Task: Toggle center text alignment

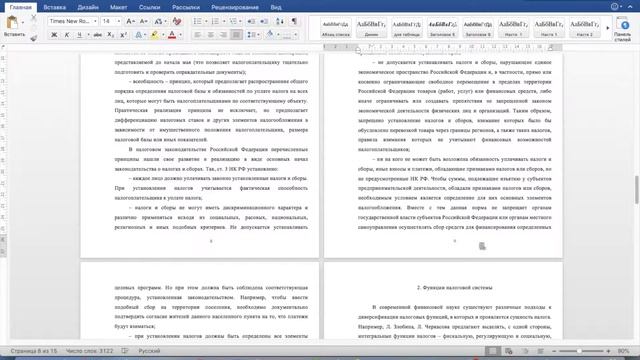Action: (210, 35)
